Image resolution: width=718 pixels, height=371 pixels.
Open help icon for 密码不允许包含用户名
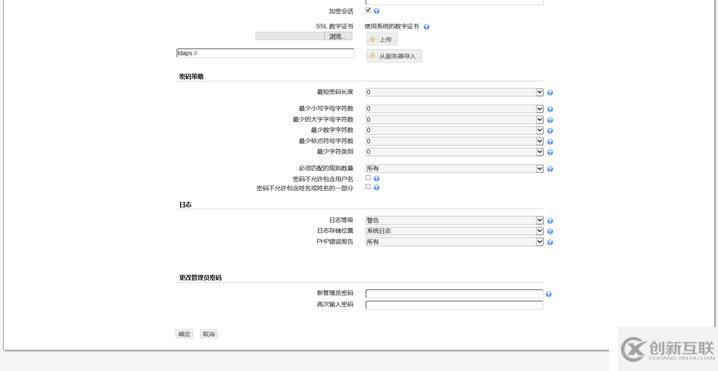coord(376,179)
